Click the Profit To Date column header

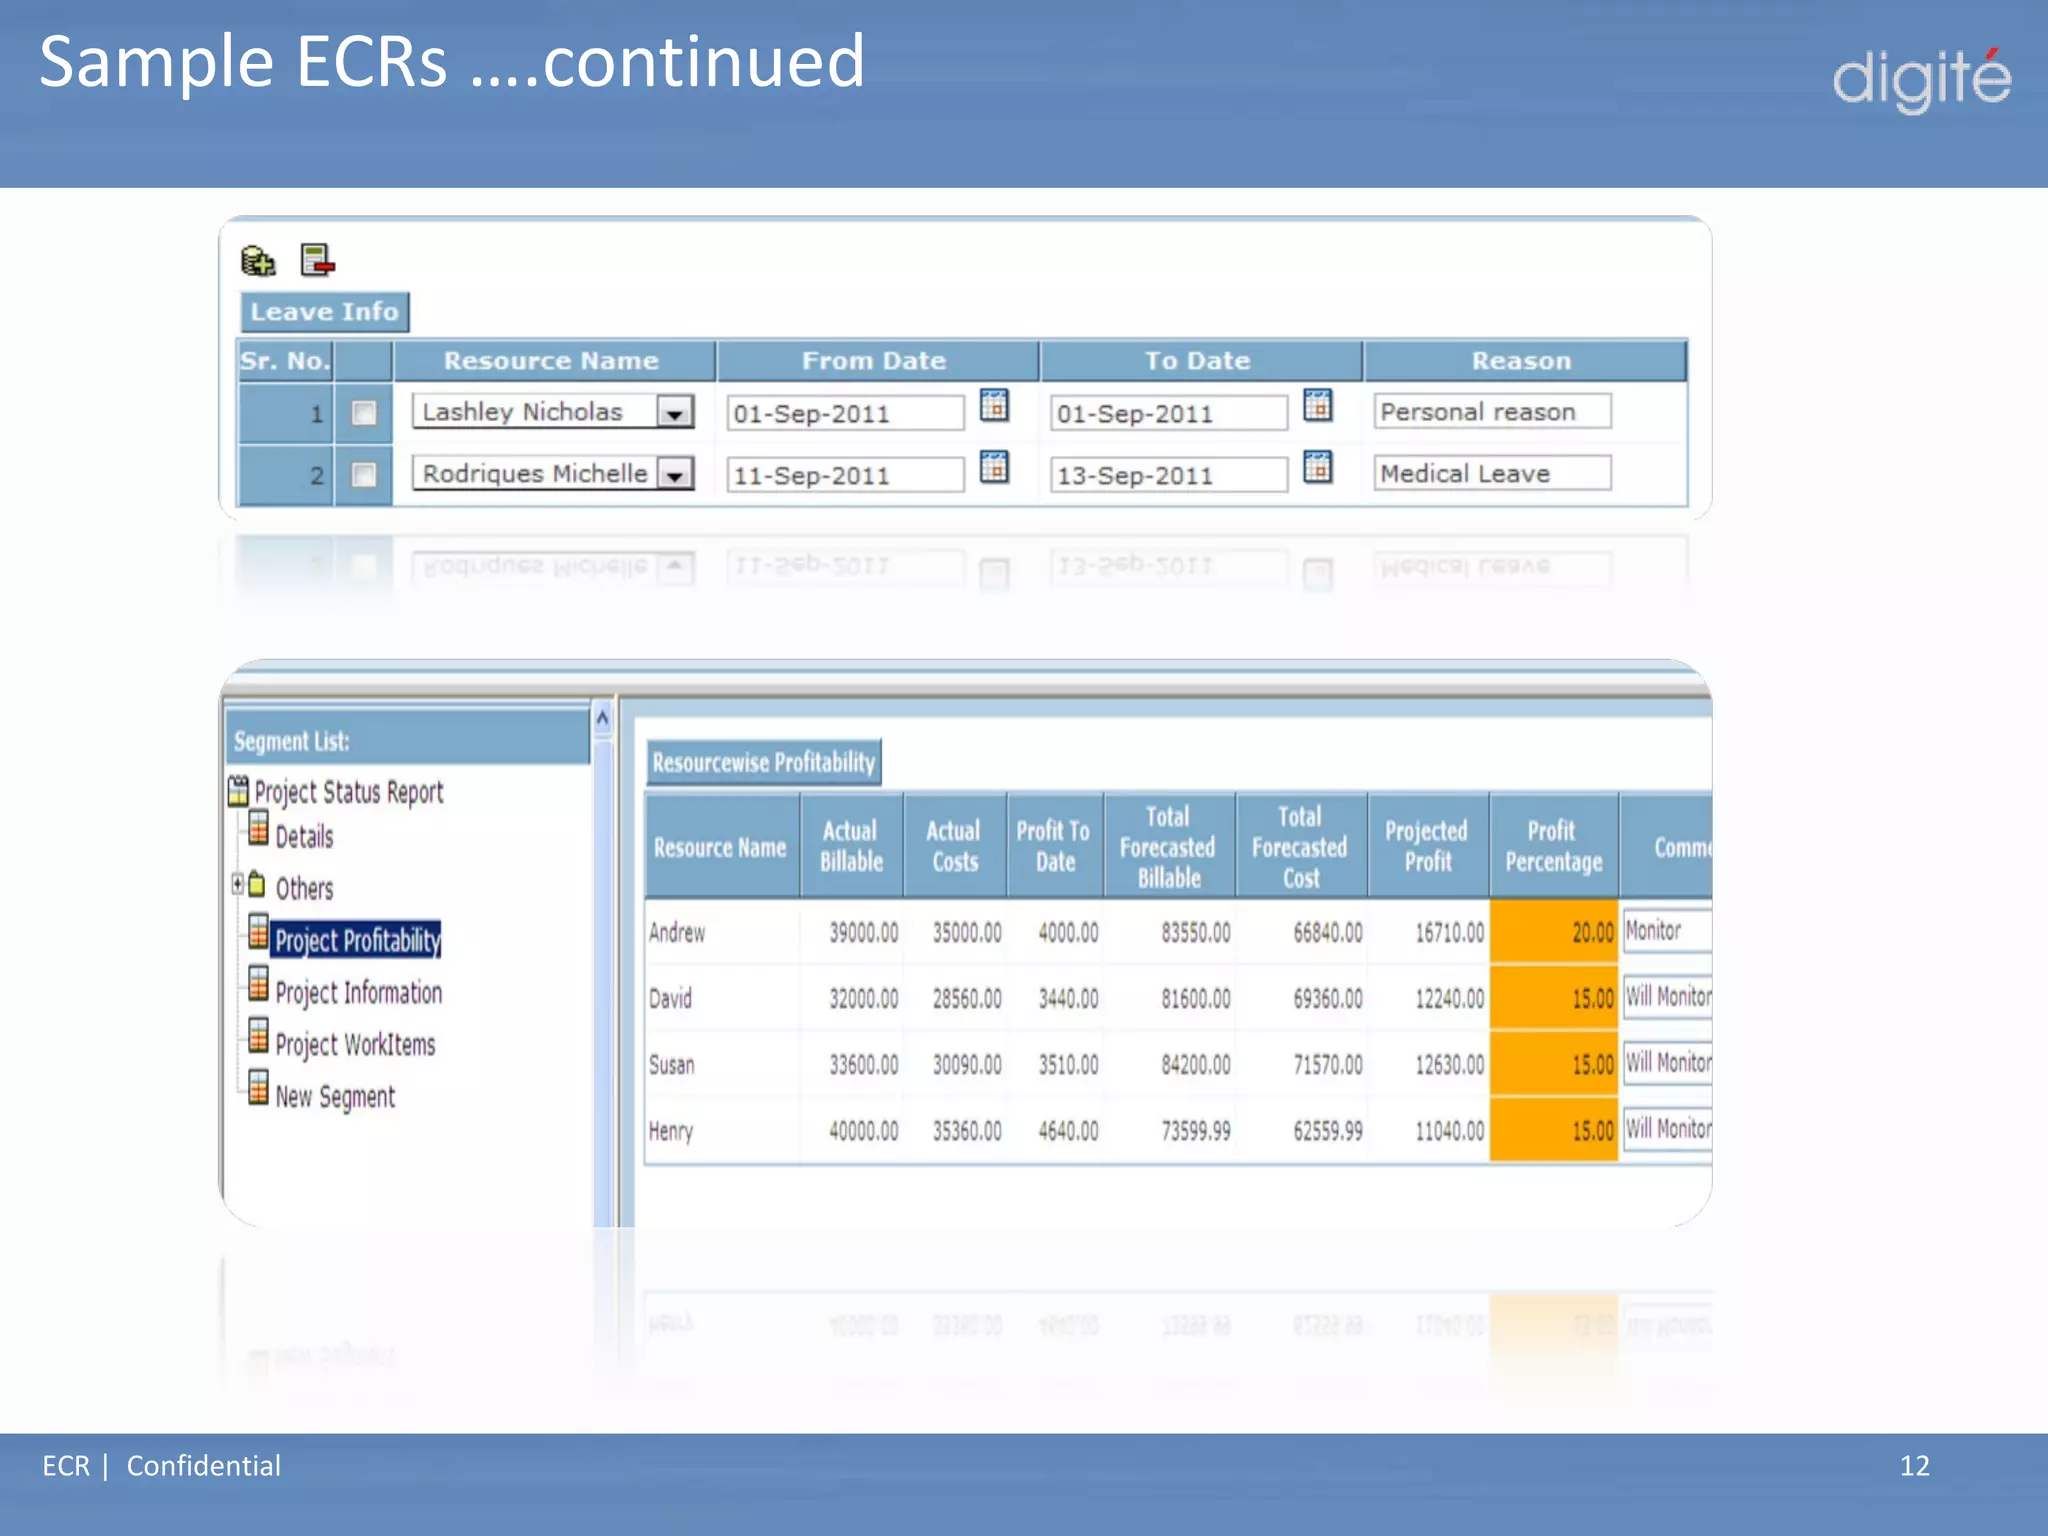click(1054, 846)
